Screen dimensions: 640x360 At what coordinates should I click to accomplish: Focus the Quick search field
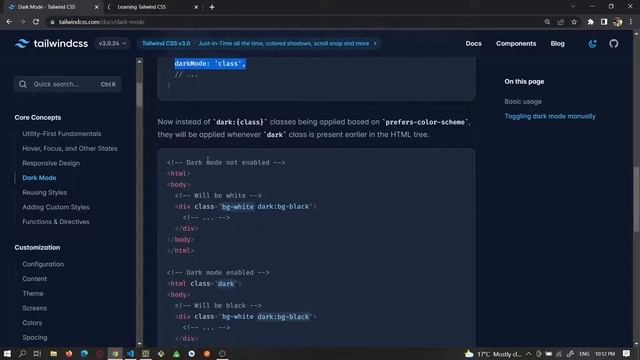pos(67,84)
